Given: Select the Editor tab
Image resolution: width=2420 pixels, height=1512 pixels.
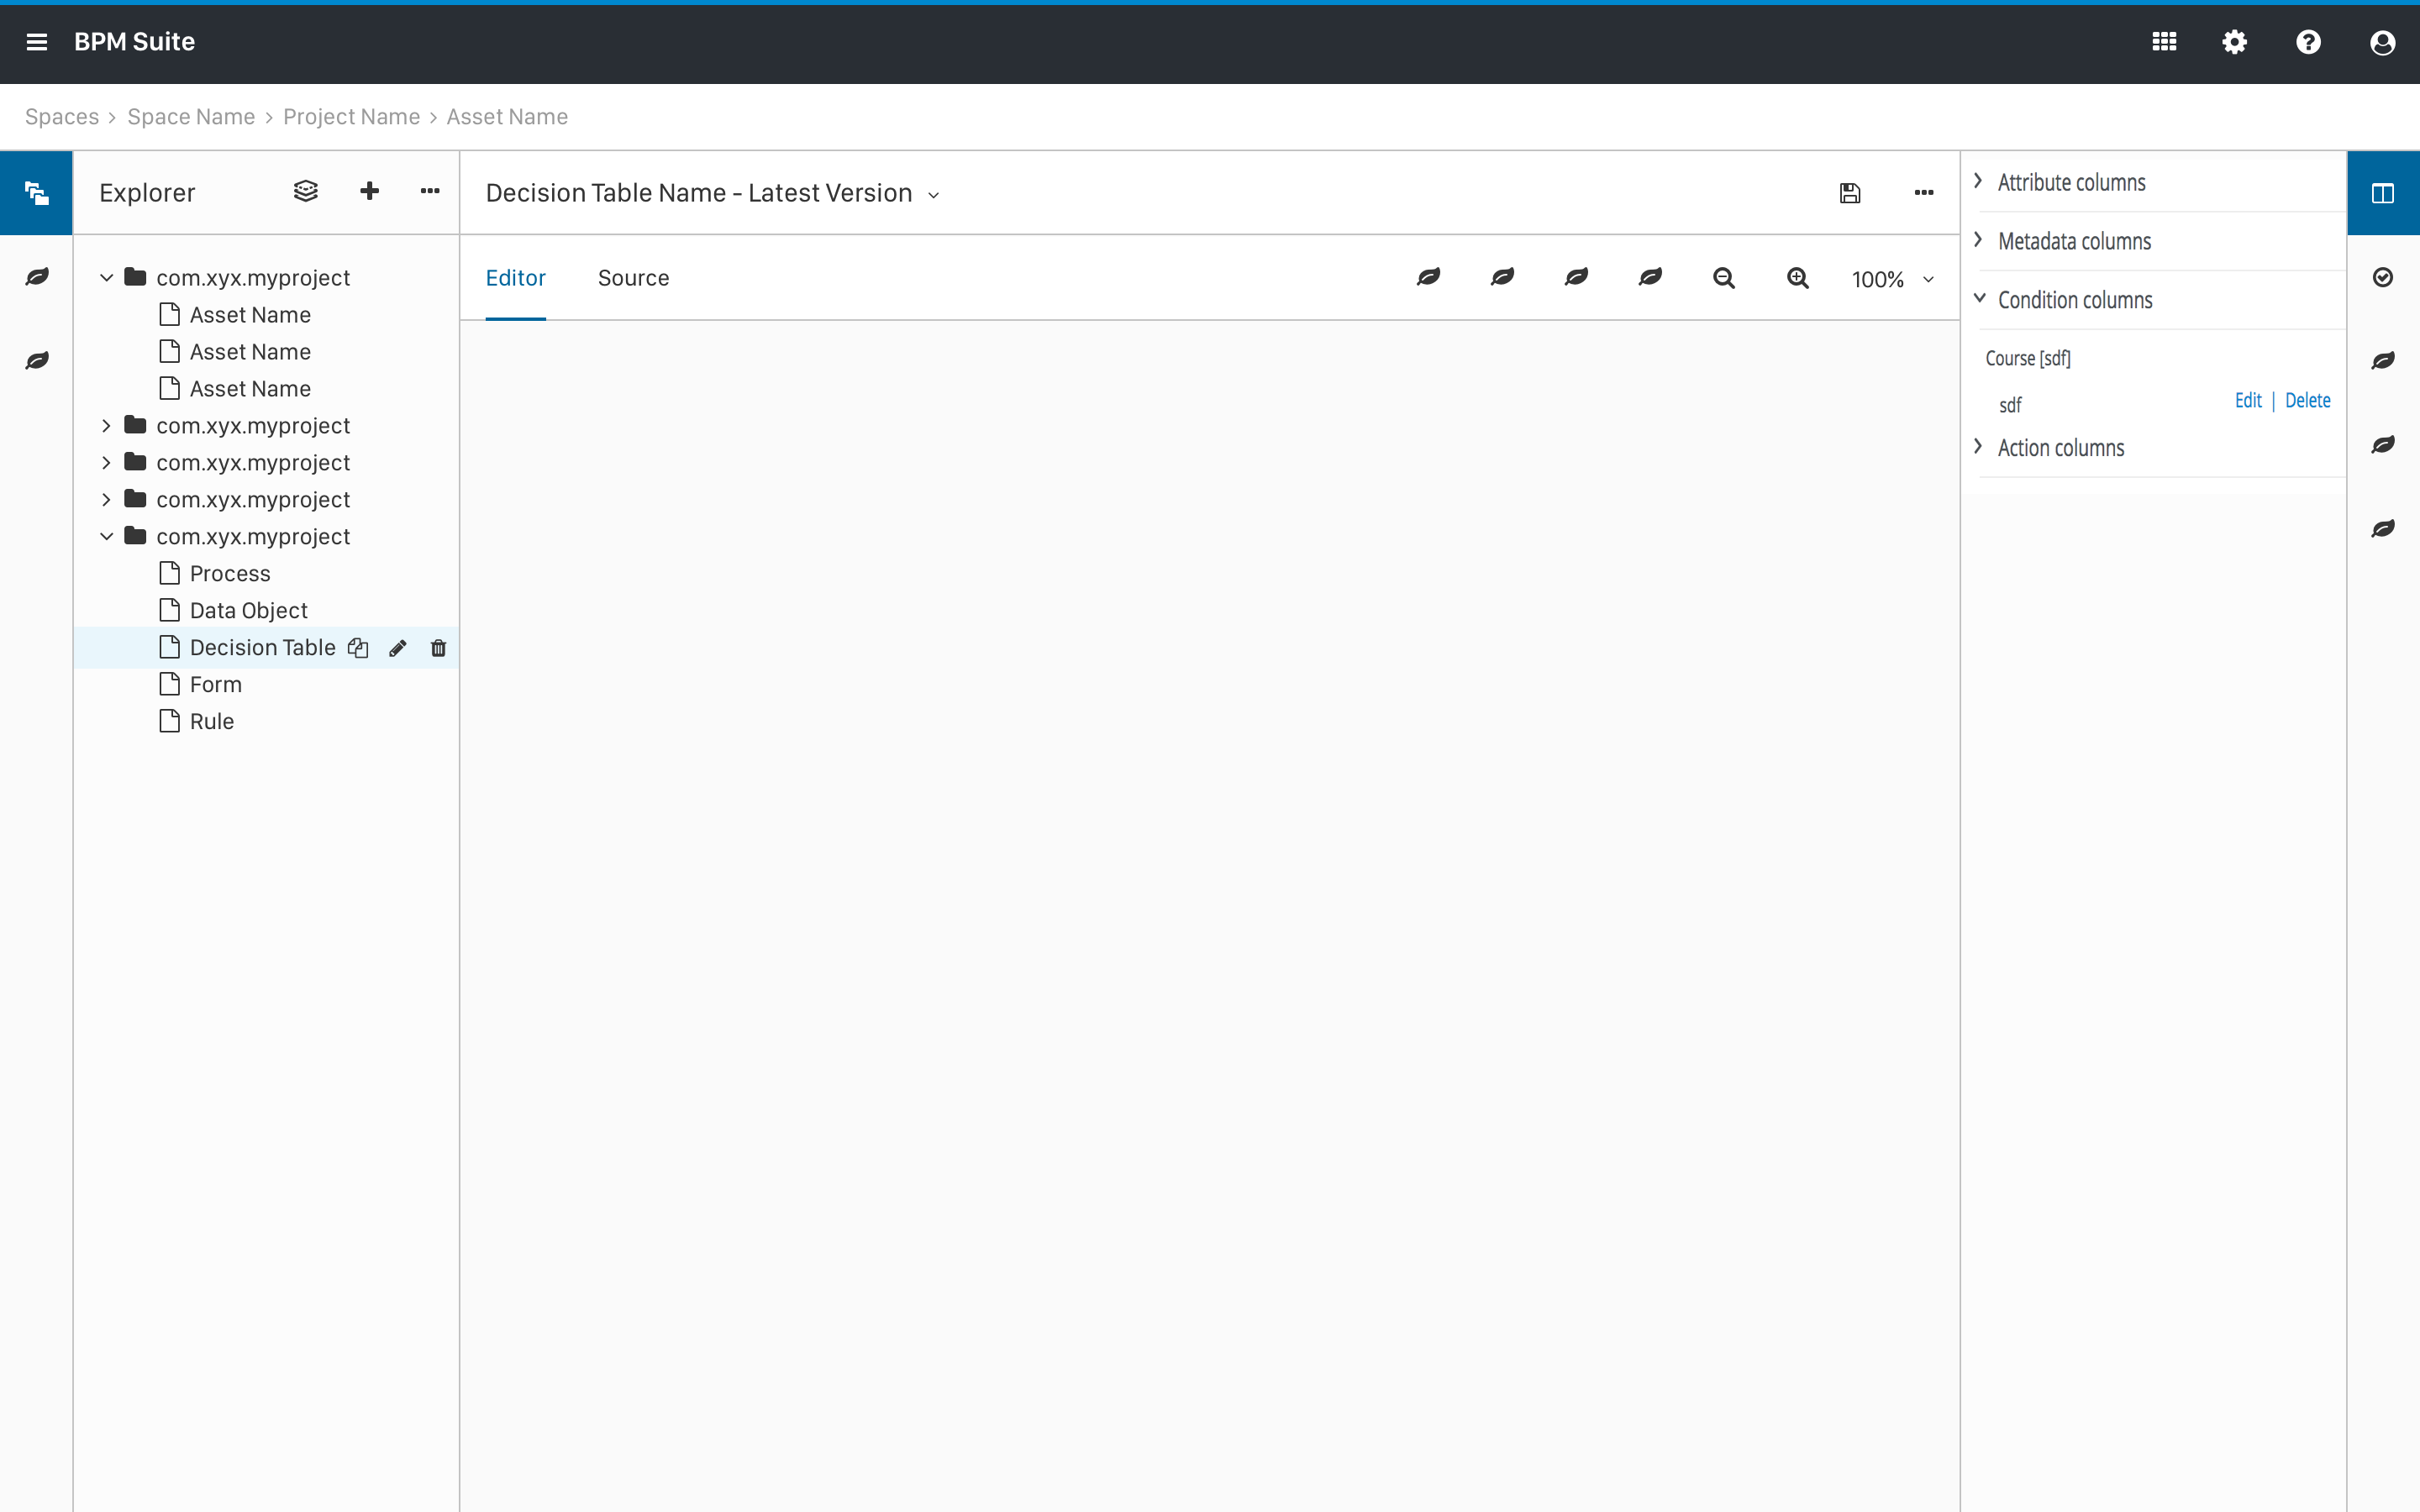Looking at the screenshot, I should pos(515,278).
